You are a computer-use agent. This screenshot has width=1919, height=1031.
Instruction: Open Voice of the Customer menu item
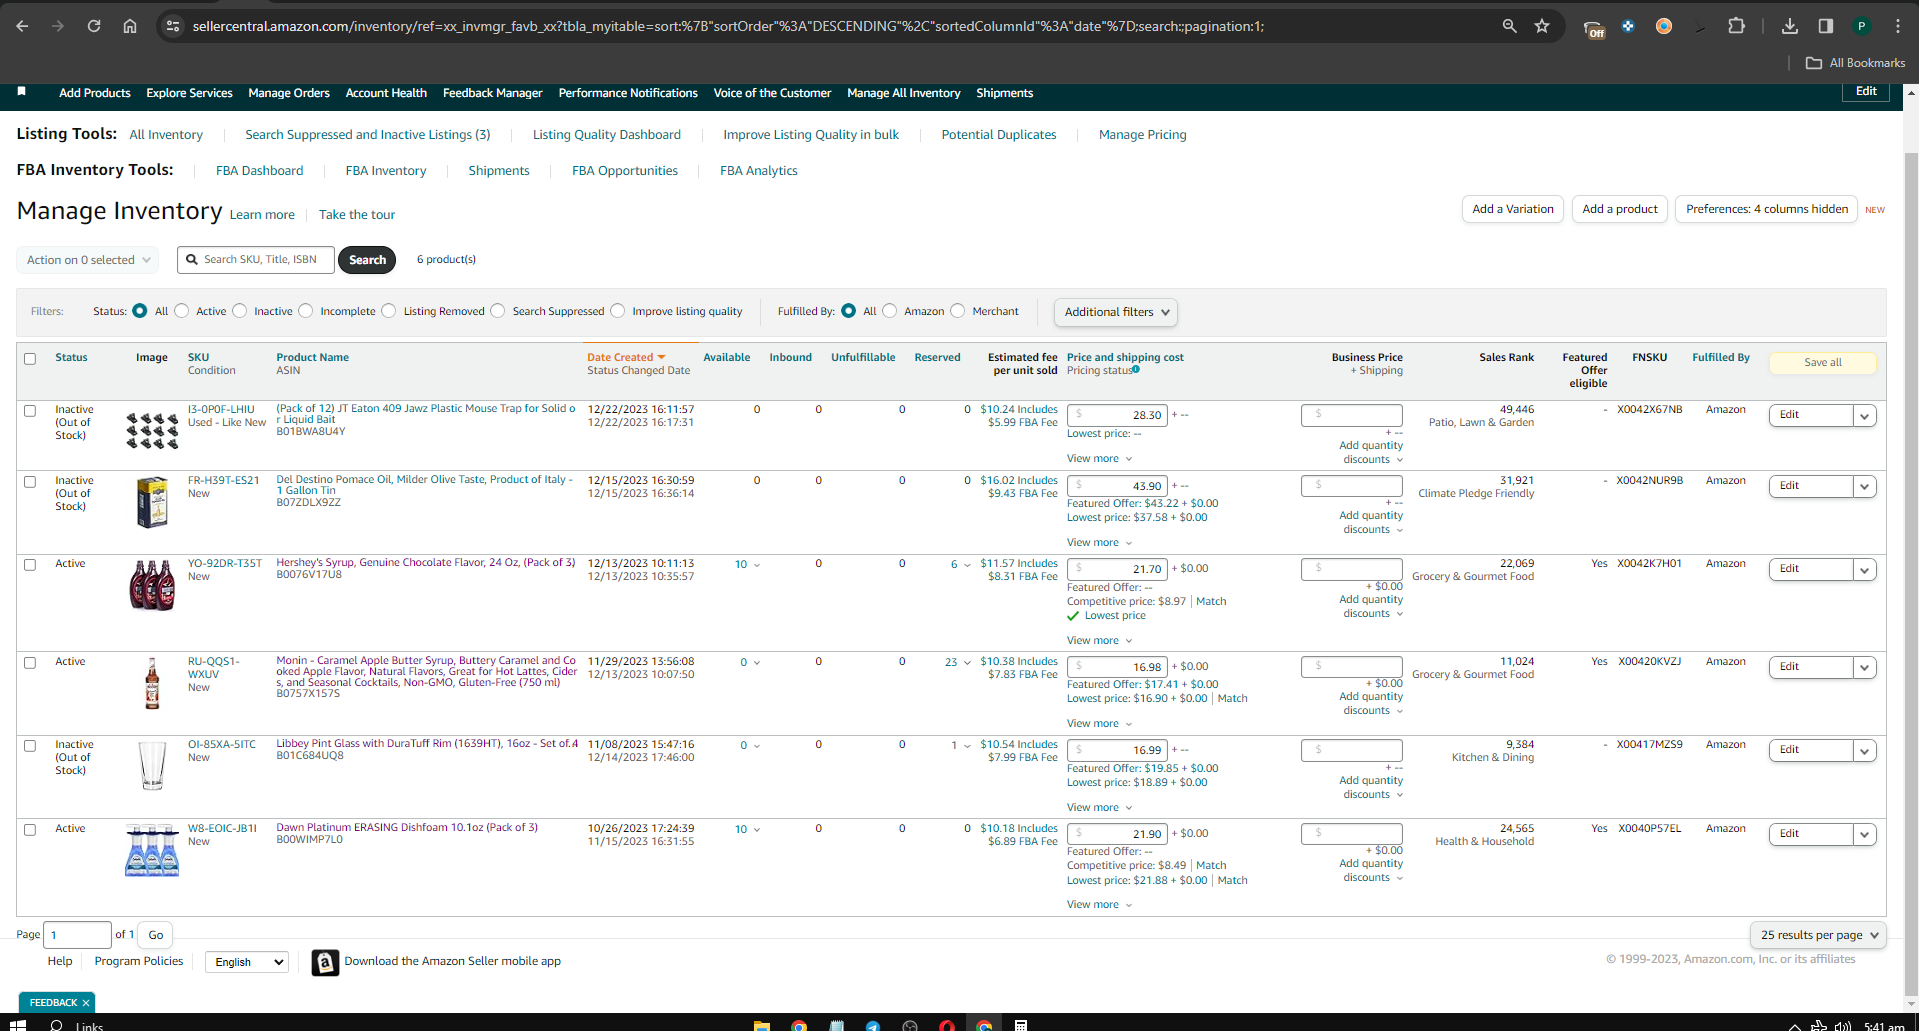(x=772, y=93)
